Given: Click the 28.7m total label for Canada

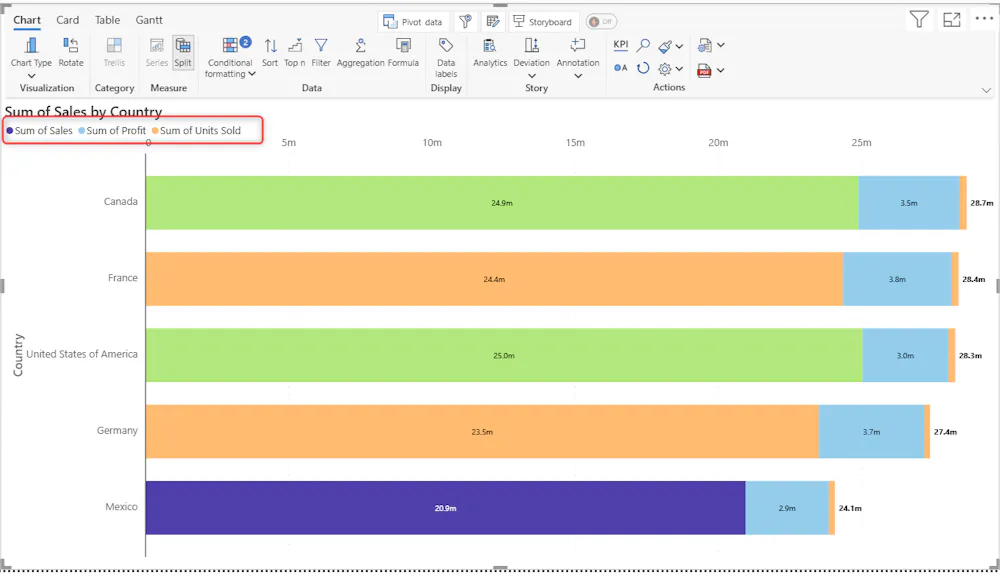Looking at the screenshot, I should tap(982, 203).
